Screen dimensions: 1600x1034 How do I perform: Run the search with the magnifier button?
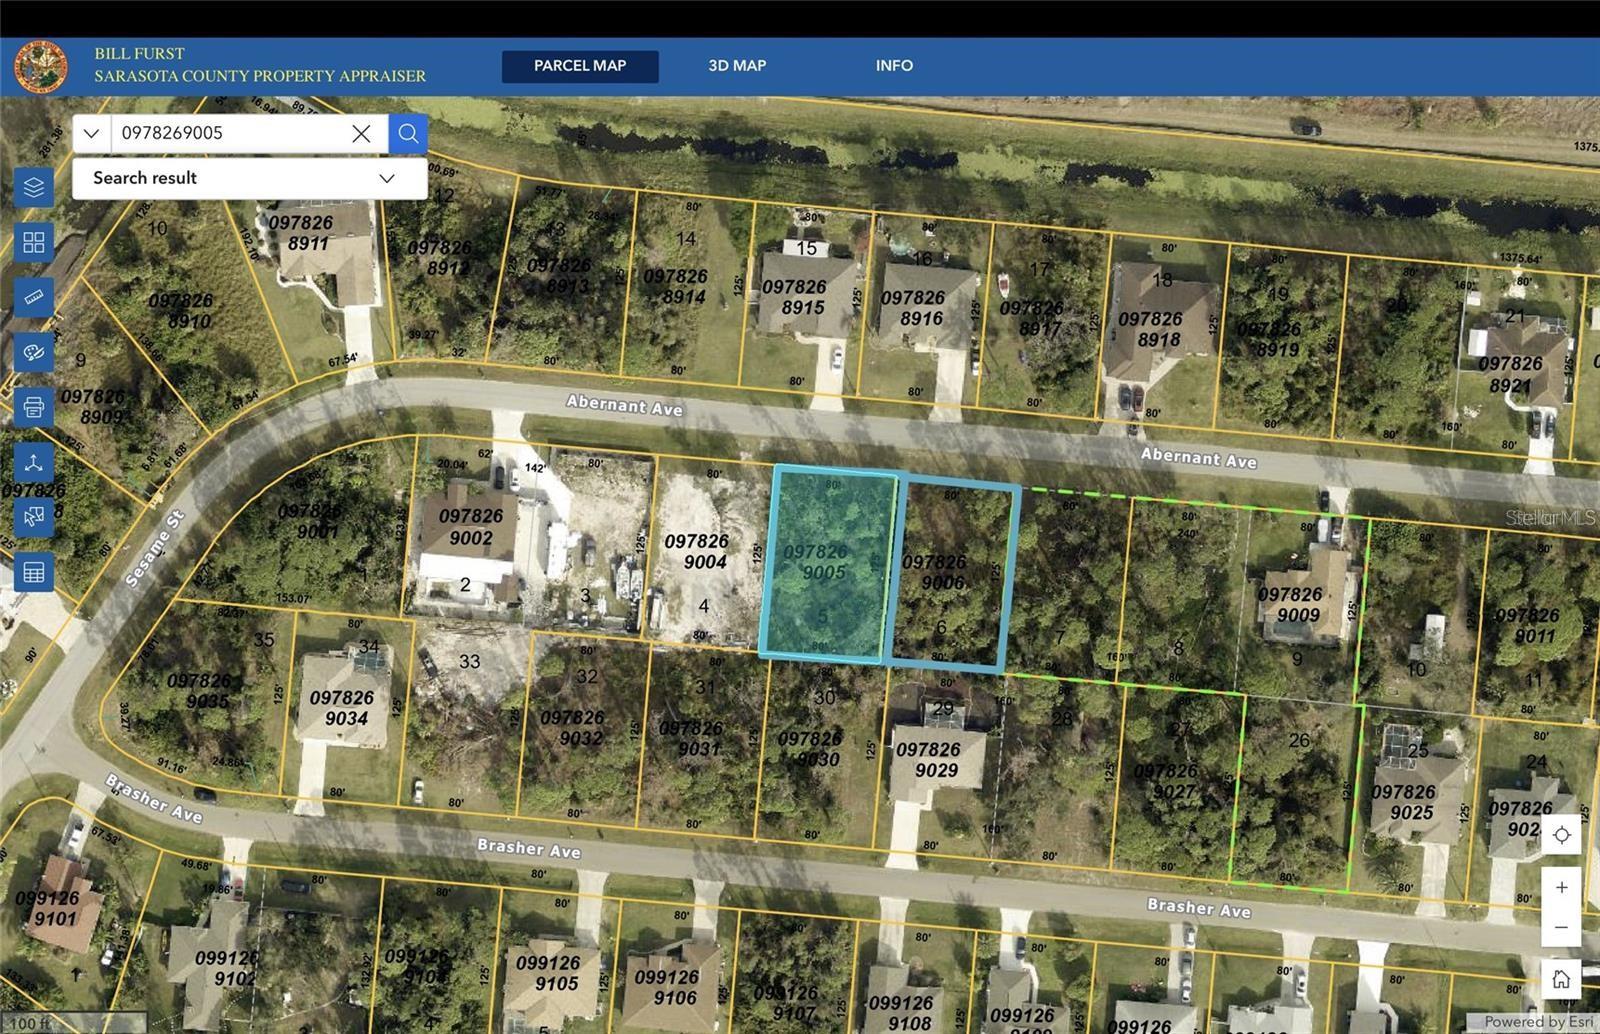coord(408,133)
